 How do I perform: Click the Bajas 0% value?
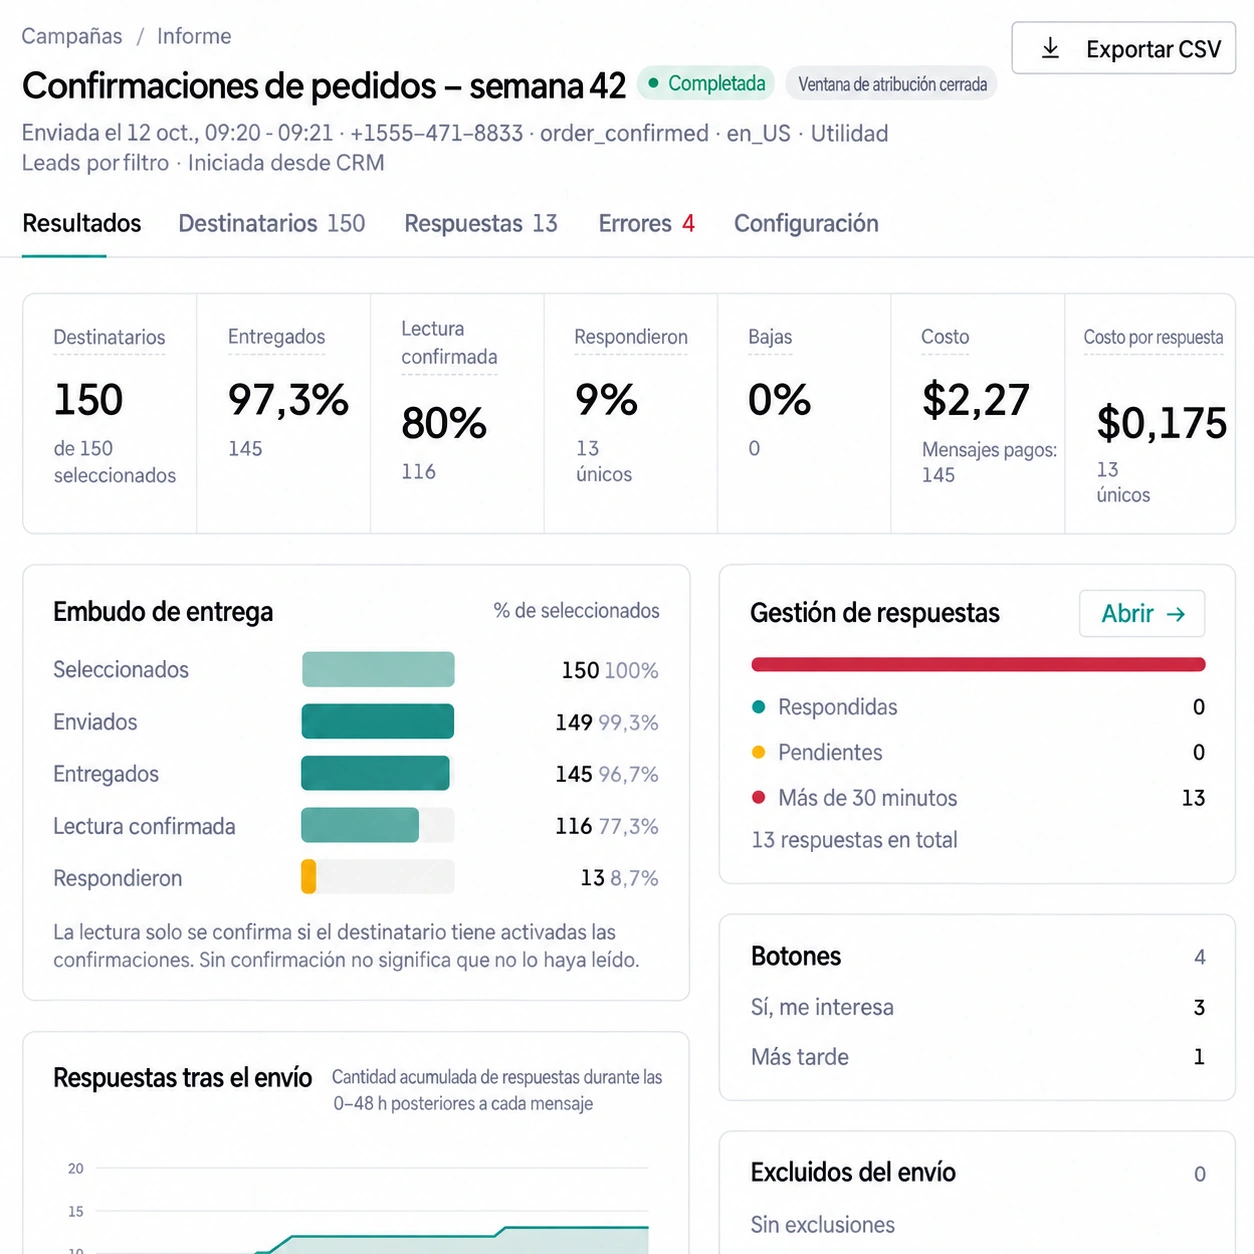[x=779, y=400]
